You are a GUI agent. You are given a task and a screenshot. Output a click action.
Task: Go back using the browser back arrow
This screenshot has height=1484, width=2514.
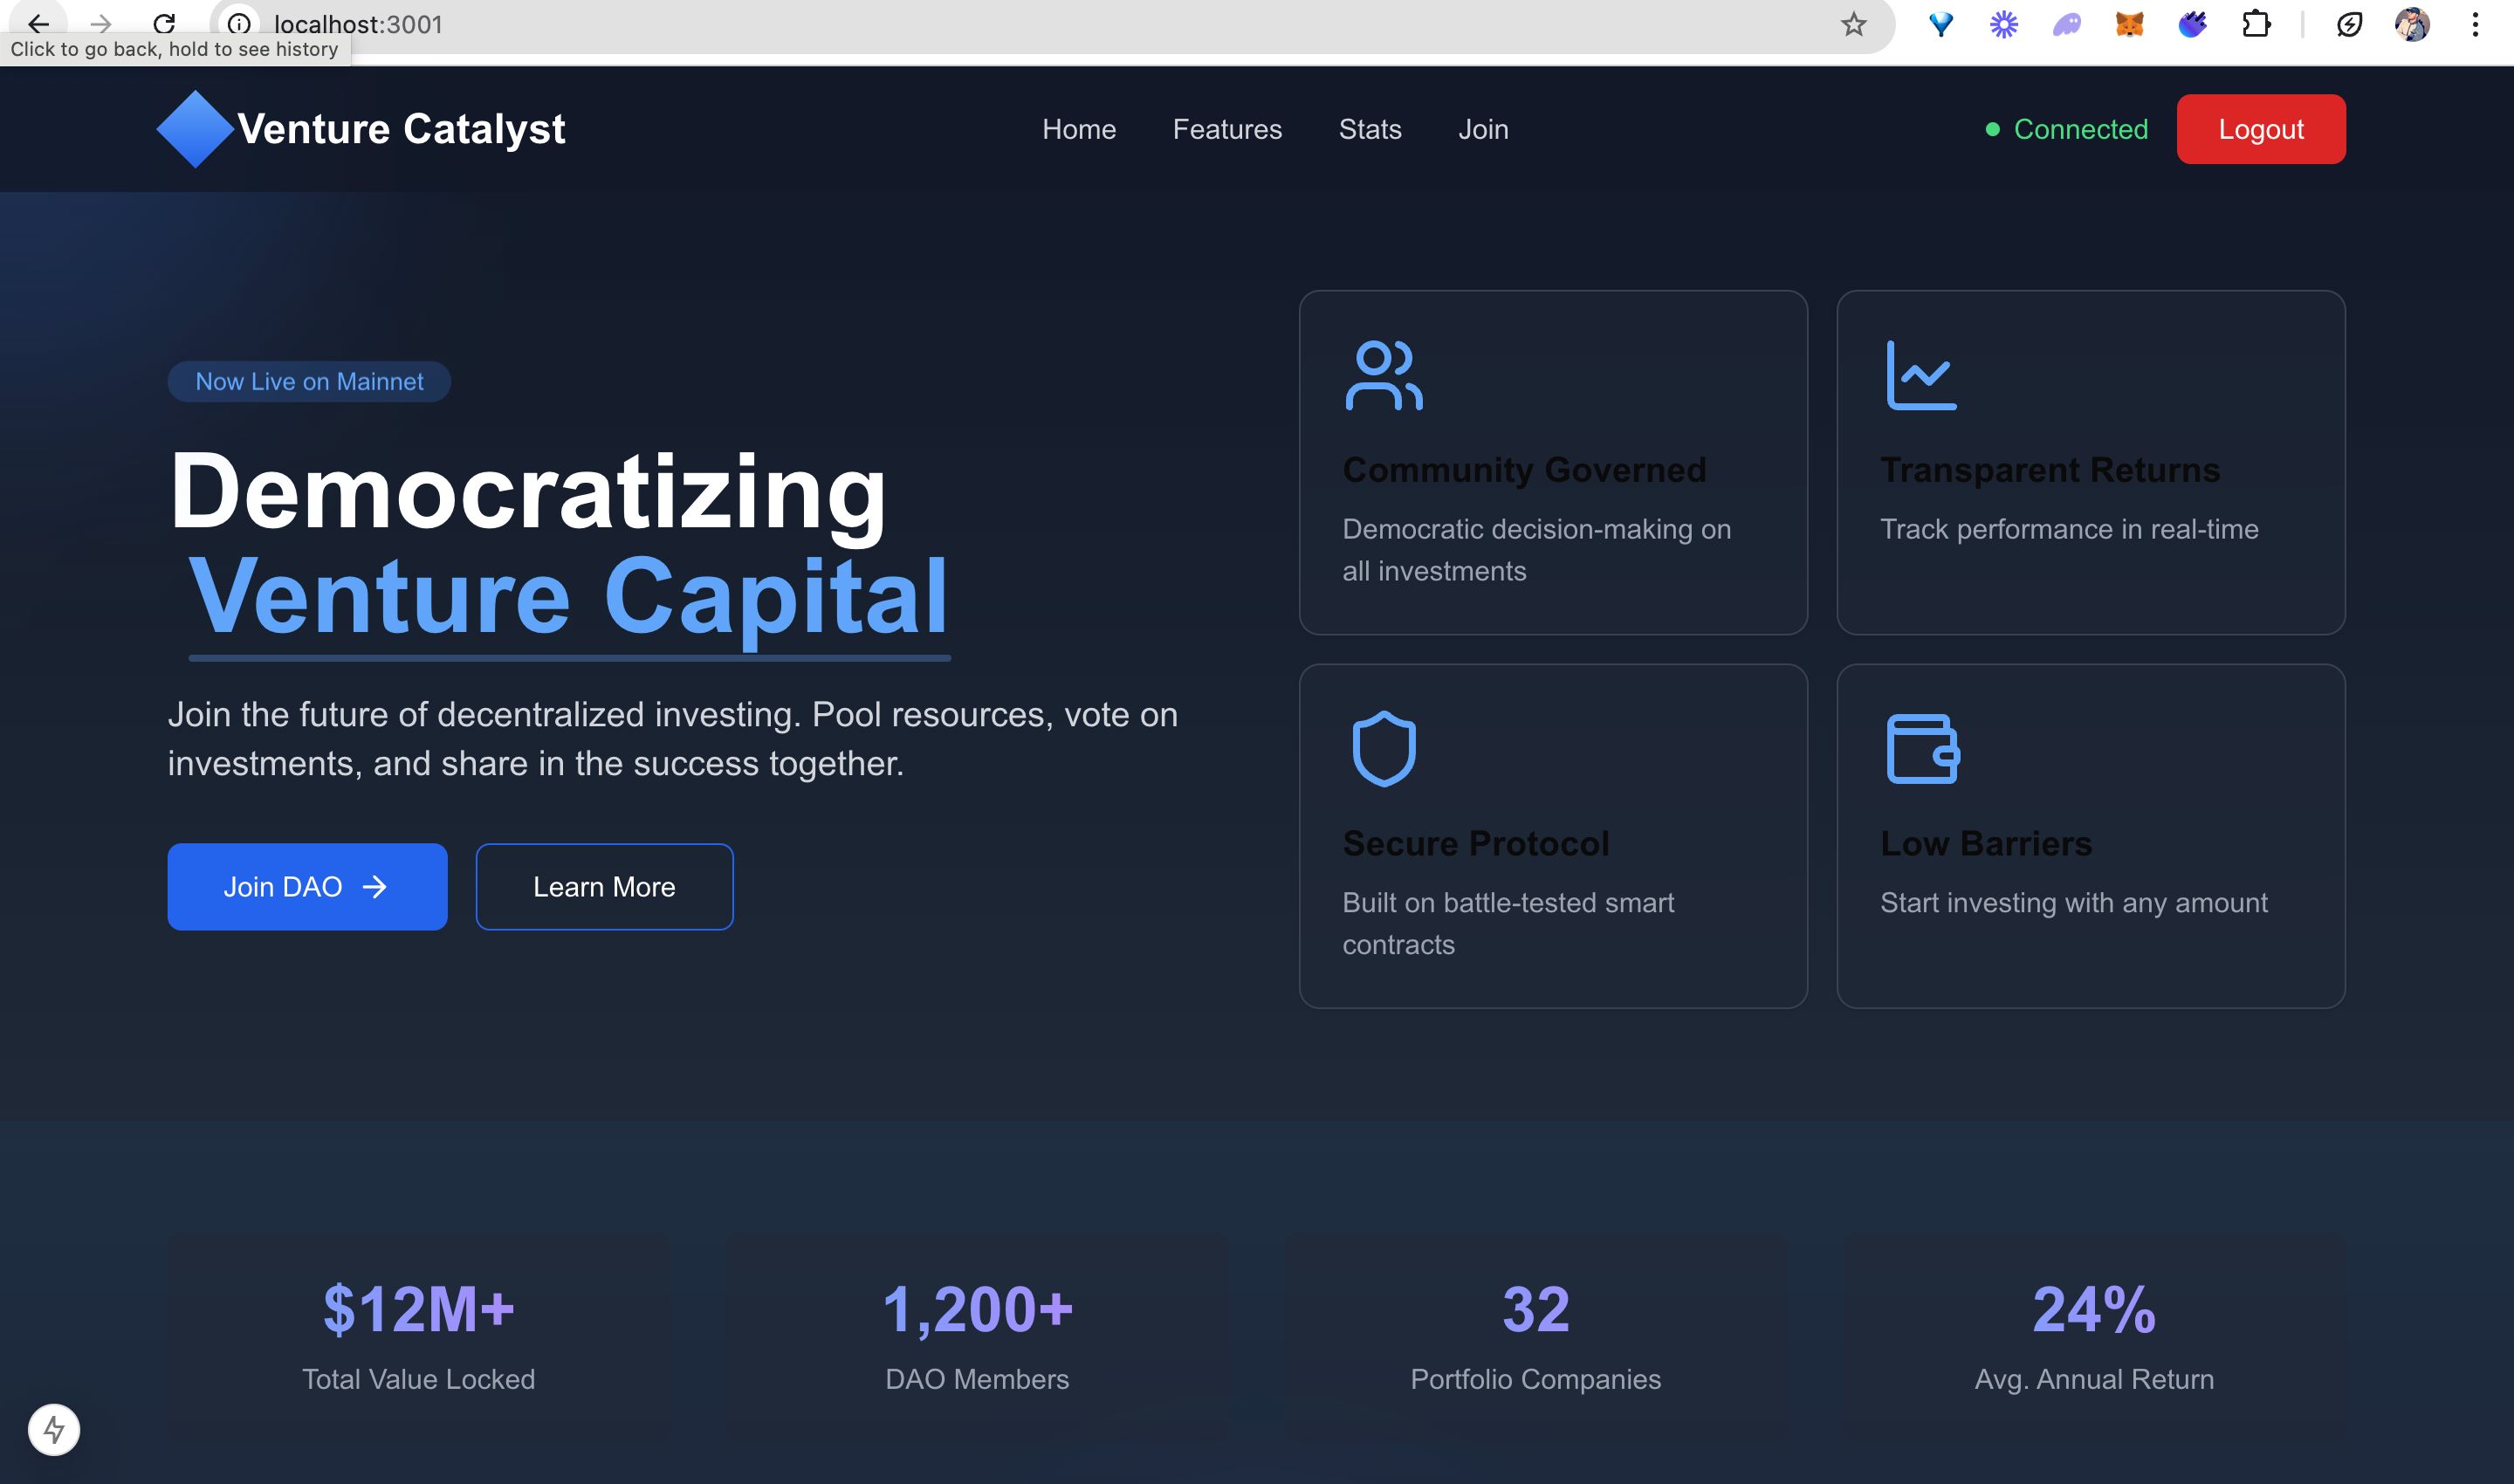point(38,23)
